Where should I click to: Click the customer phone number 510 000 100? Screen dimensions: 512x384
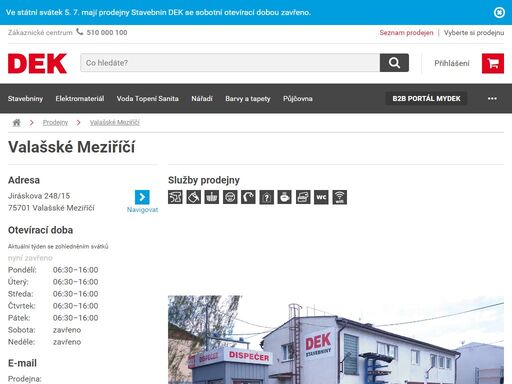coord(107,33)
